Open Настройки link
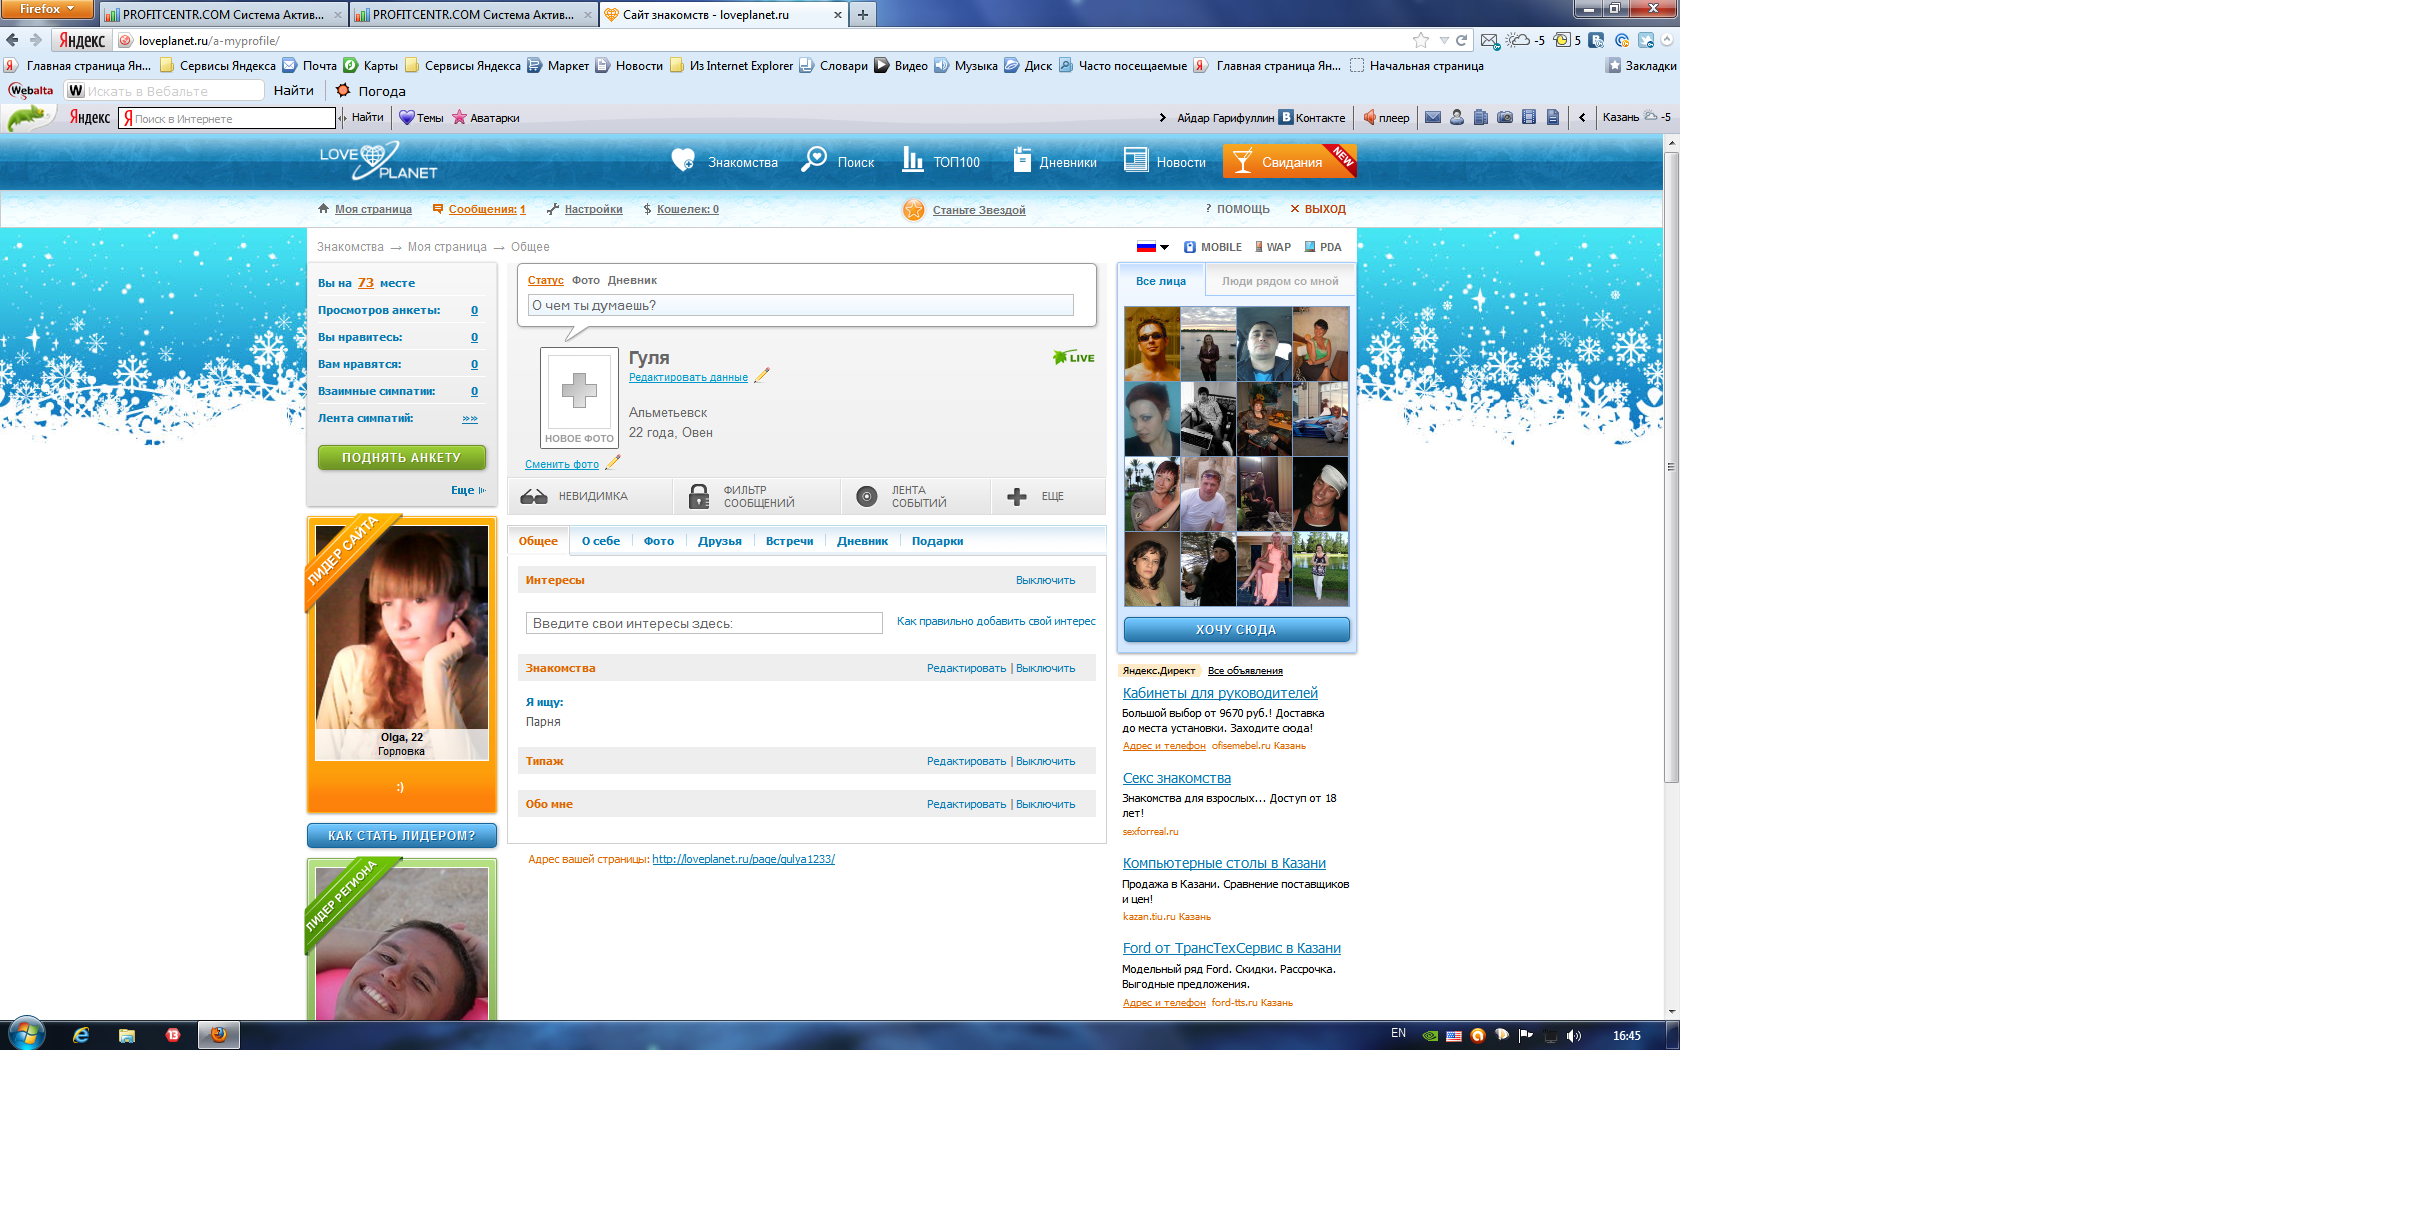The width and height of the screenshot is (2424, 1212). [x=593, y=209]
